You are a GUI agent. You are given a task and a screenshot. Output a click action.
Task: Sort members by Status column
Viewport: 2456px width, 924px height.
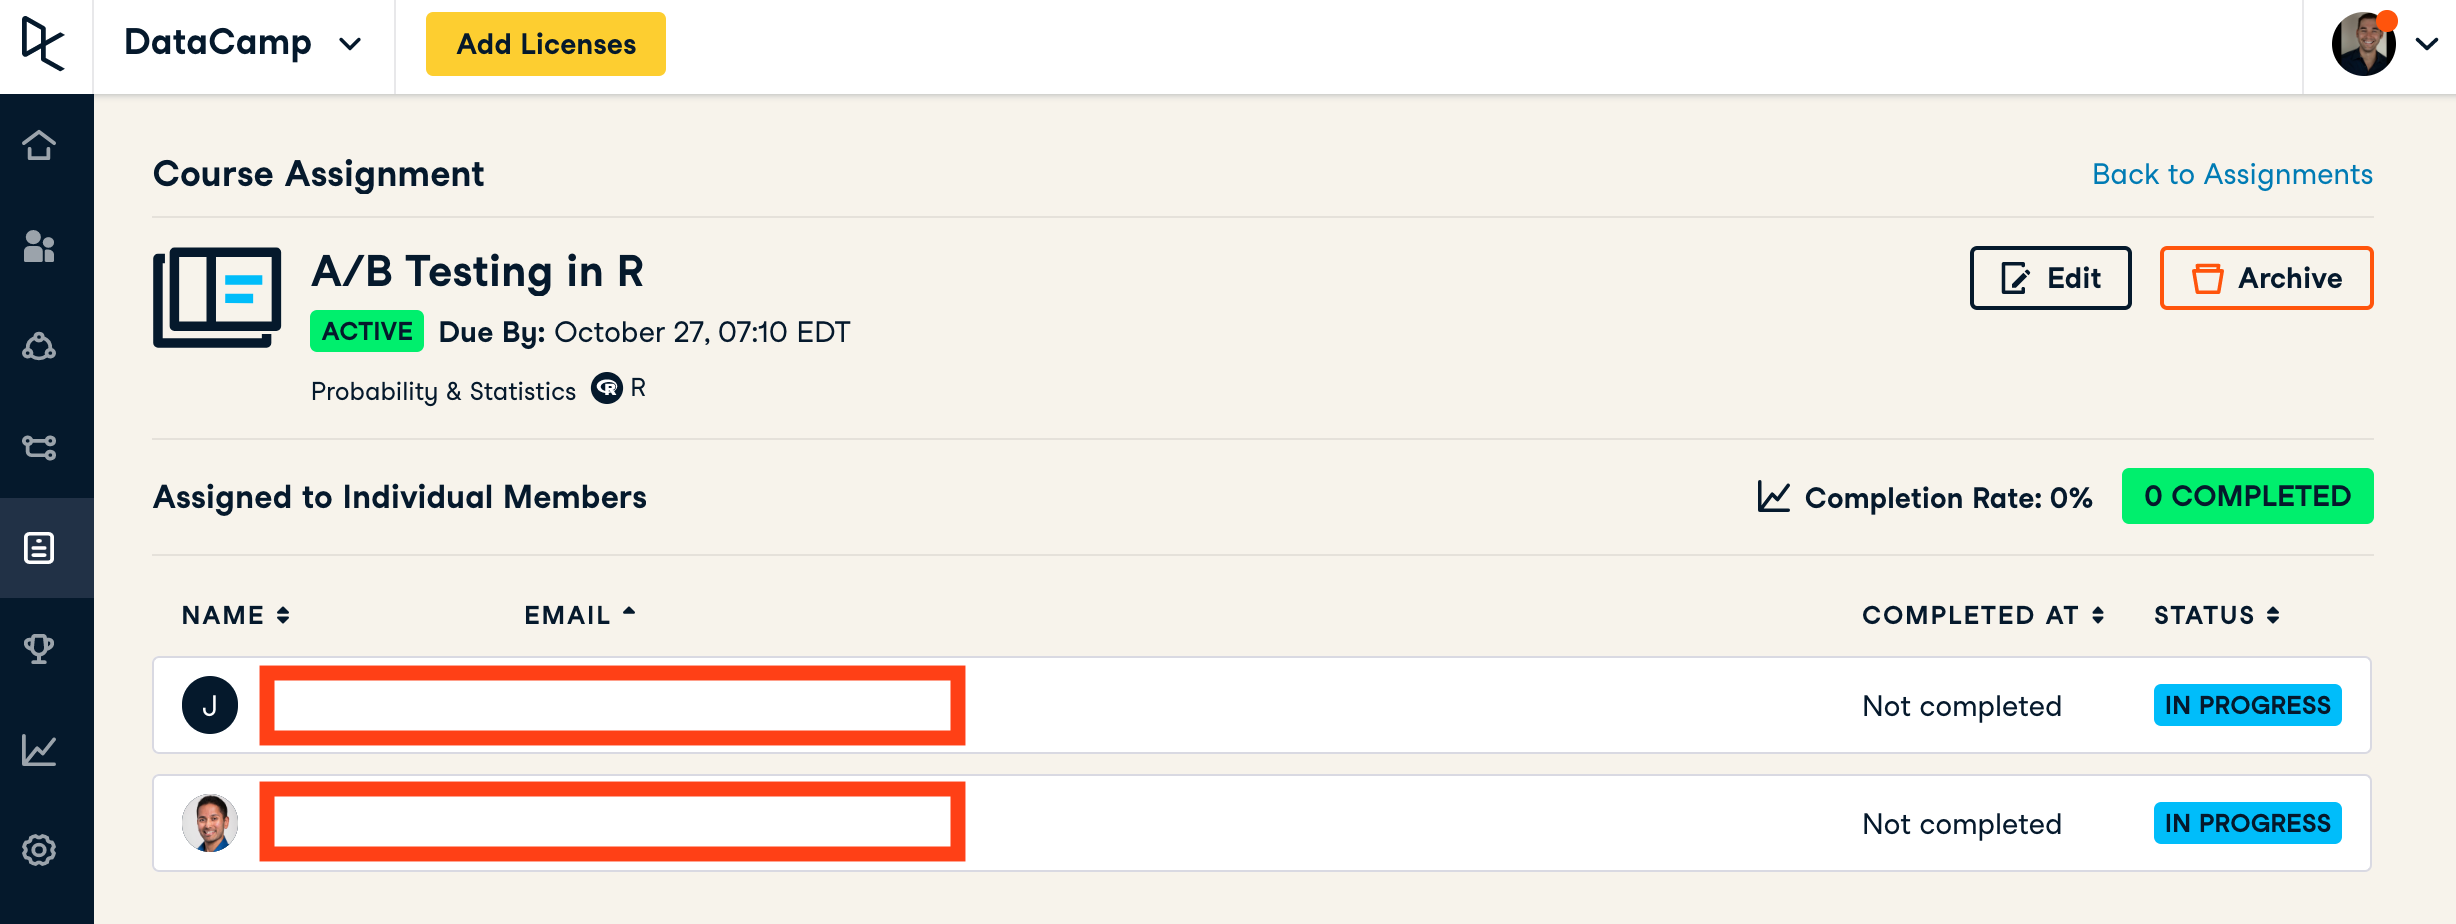click(x=2216, y=615)
